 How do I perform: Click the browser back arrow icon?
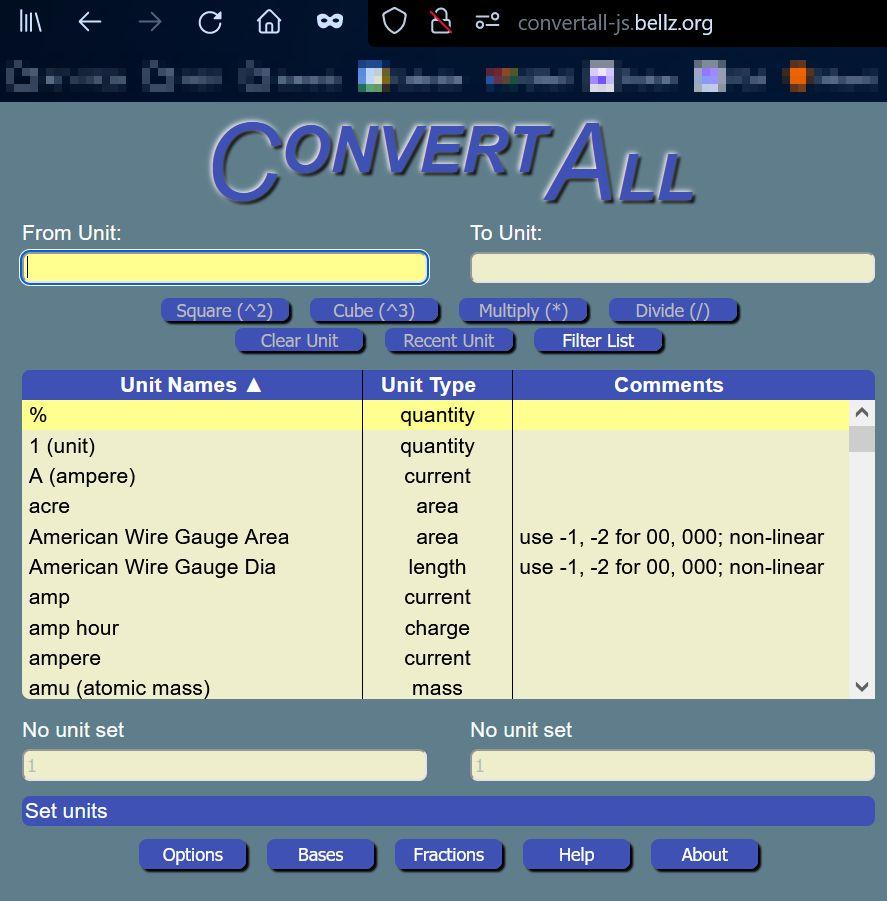90,22
